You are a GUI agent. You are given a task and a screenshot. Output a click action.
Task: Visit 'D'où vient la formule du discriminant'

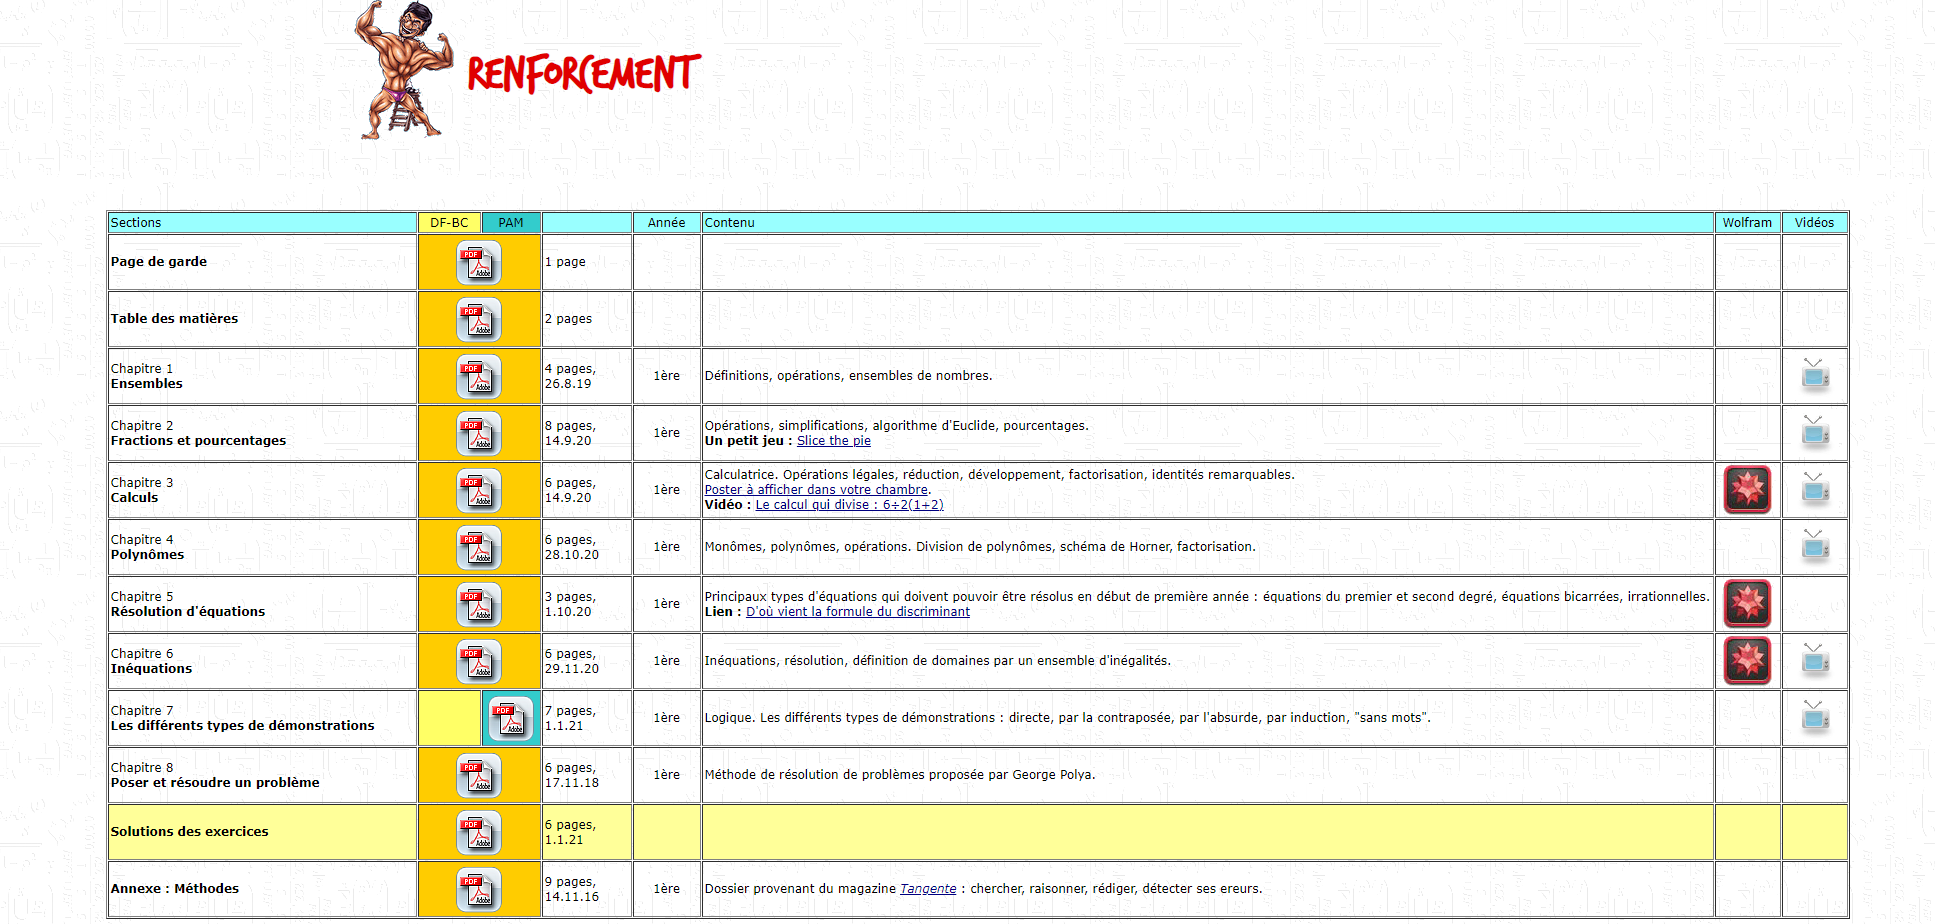[857, 612]
